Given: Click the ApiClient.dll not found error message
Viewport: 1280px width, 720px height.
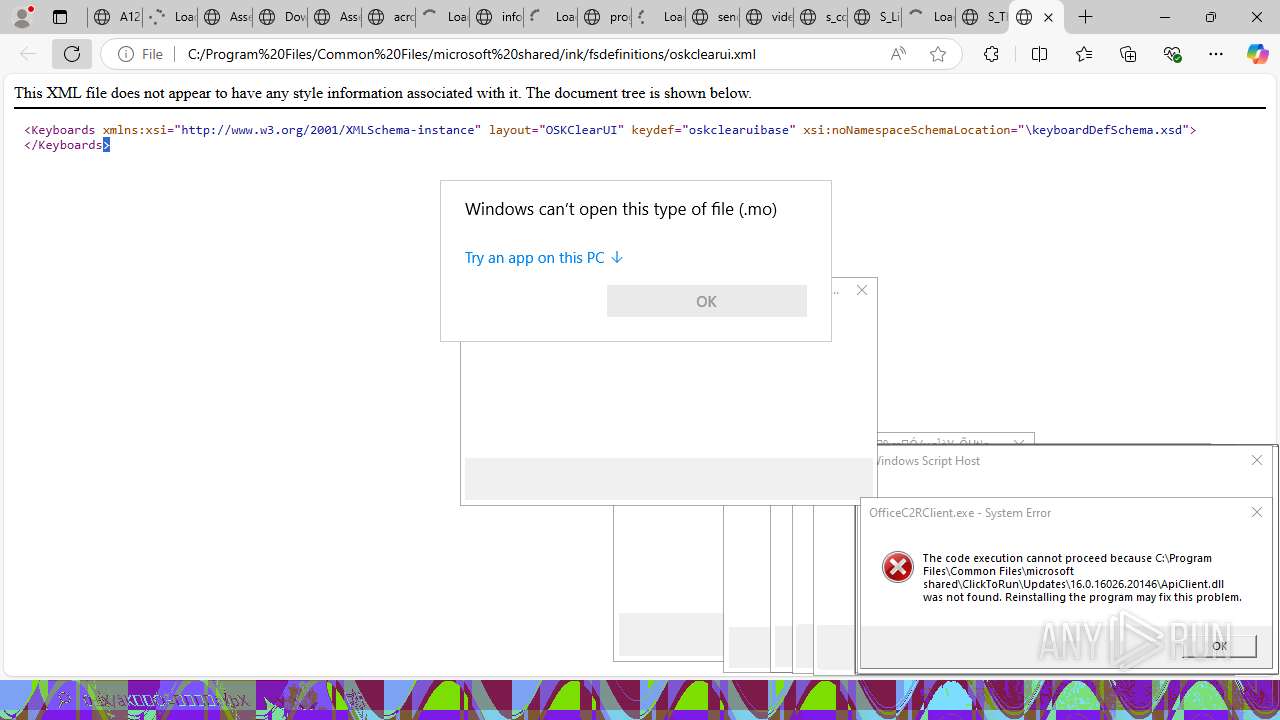Looking at the screenshot, I should click(x=1082, y=578).
